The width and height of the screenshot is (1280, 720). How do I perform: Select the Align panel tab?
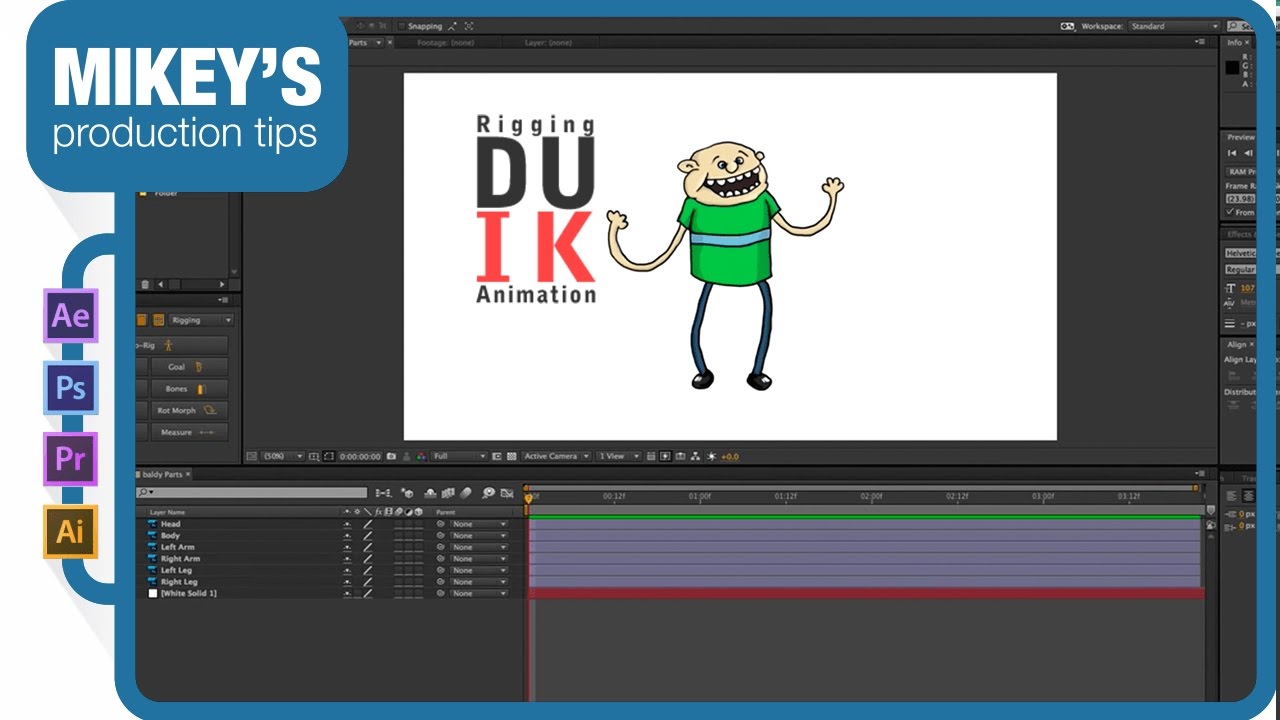point(1237,344)
